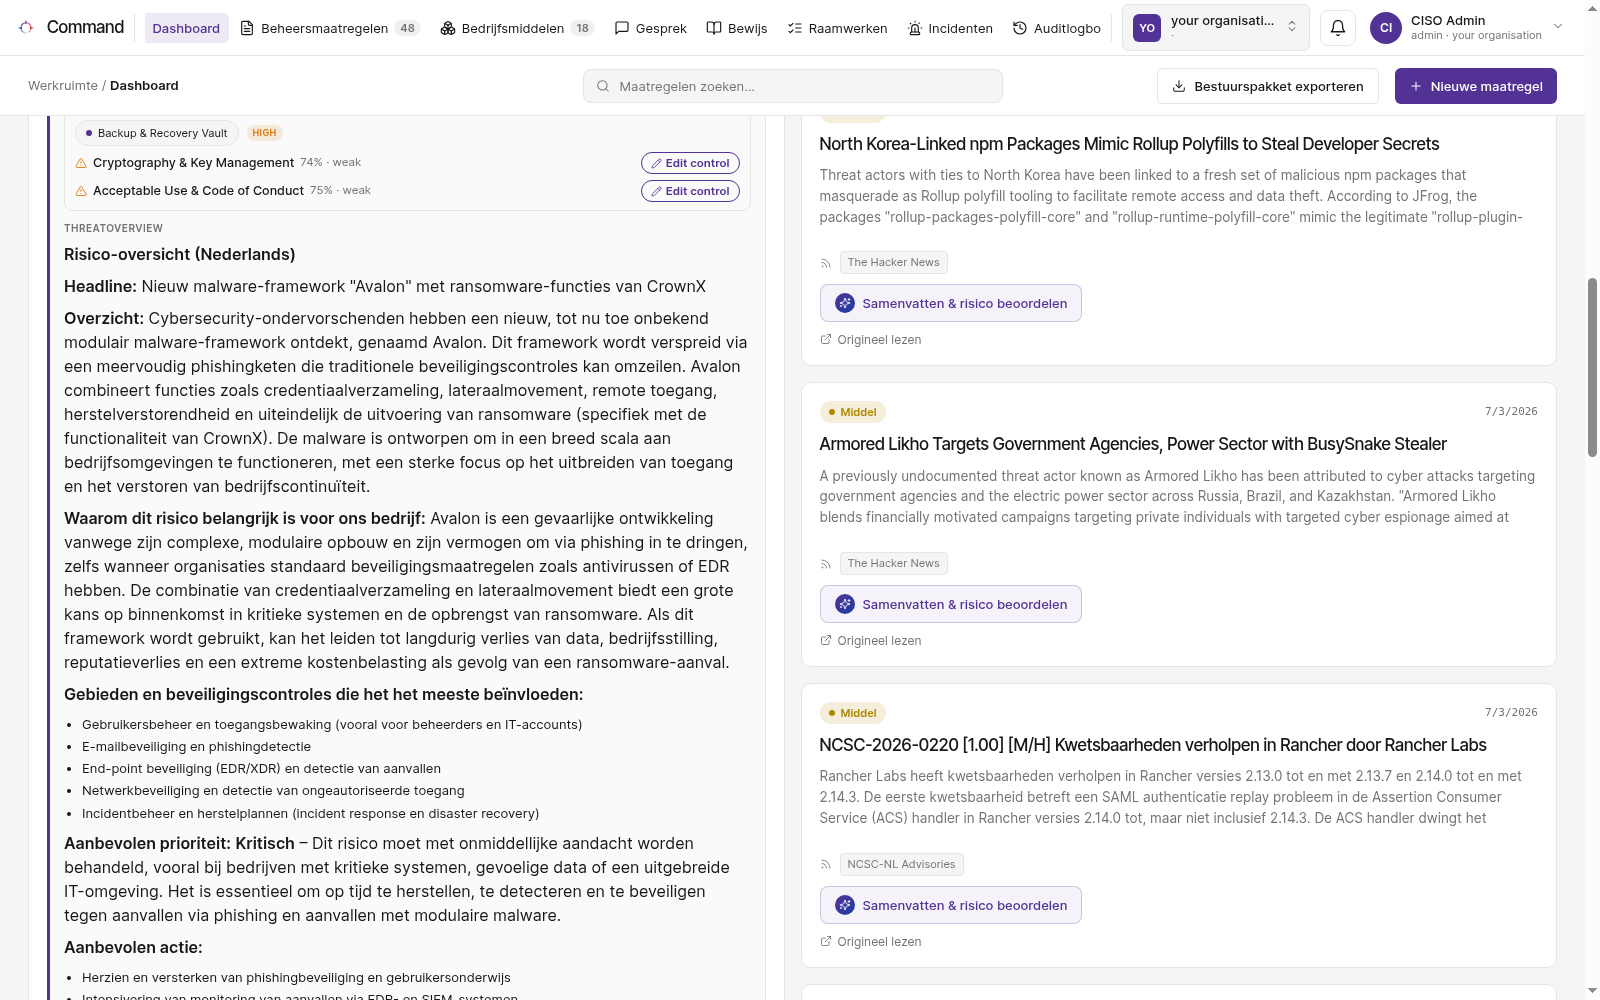Click warning icon beside Cryptography & Key Management

tap(81, 163)
